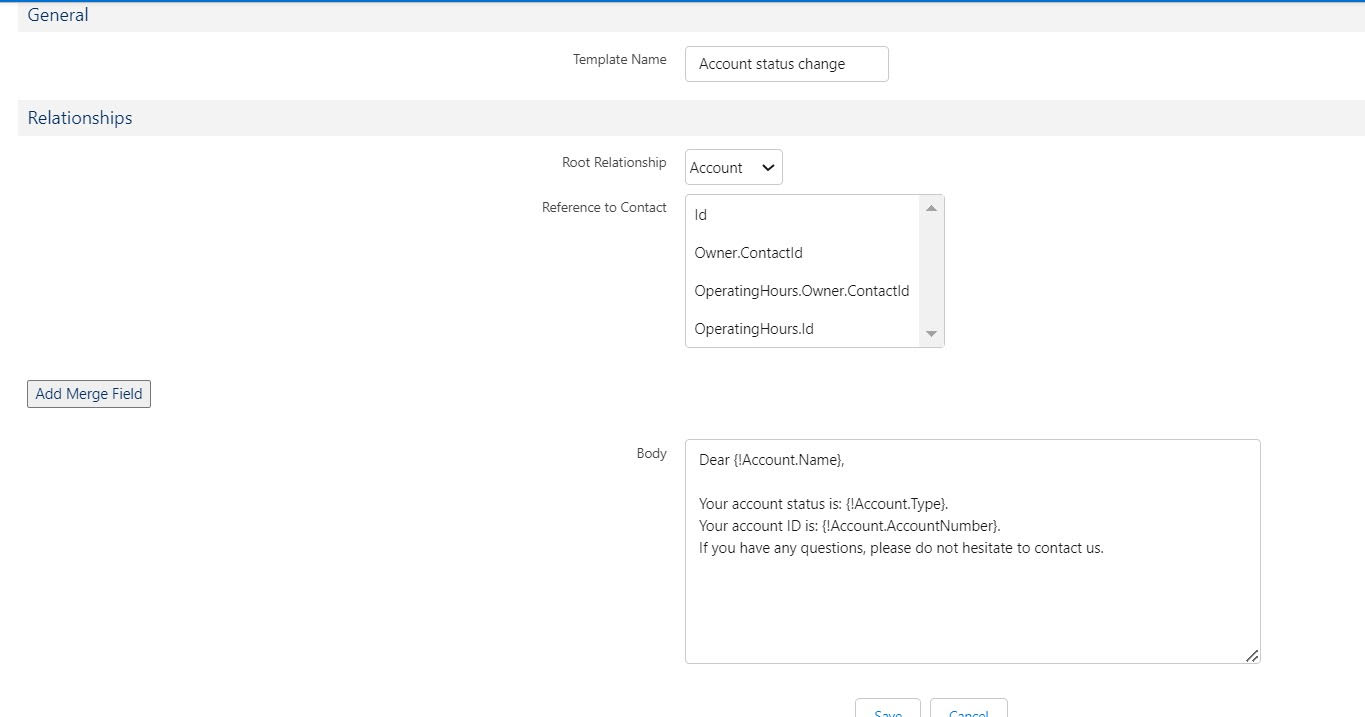Select 'OperatingHours.Owner.ContactId' list option
Viewport: 1365px width, 717px height.
tap(802, 291)
